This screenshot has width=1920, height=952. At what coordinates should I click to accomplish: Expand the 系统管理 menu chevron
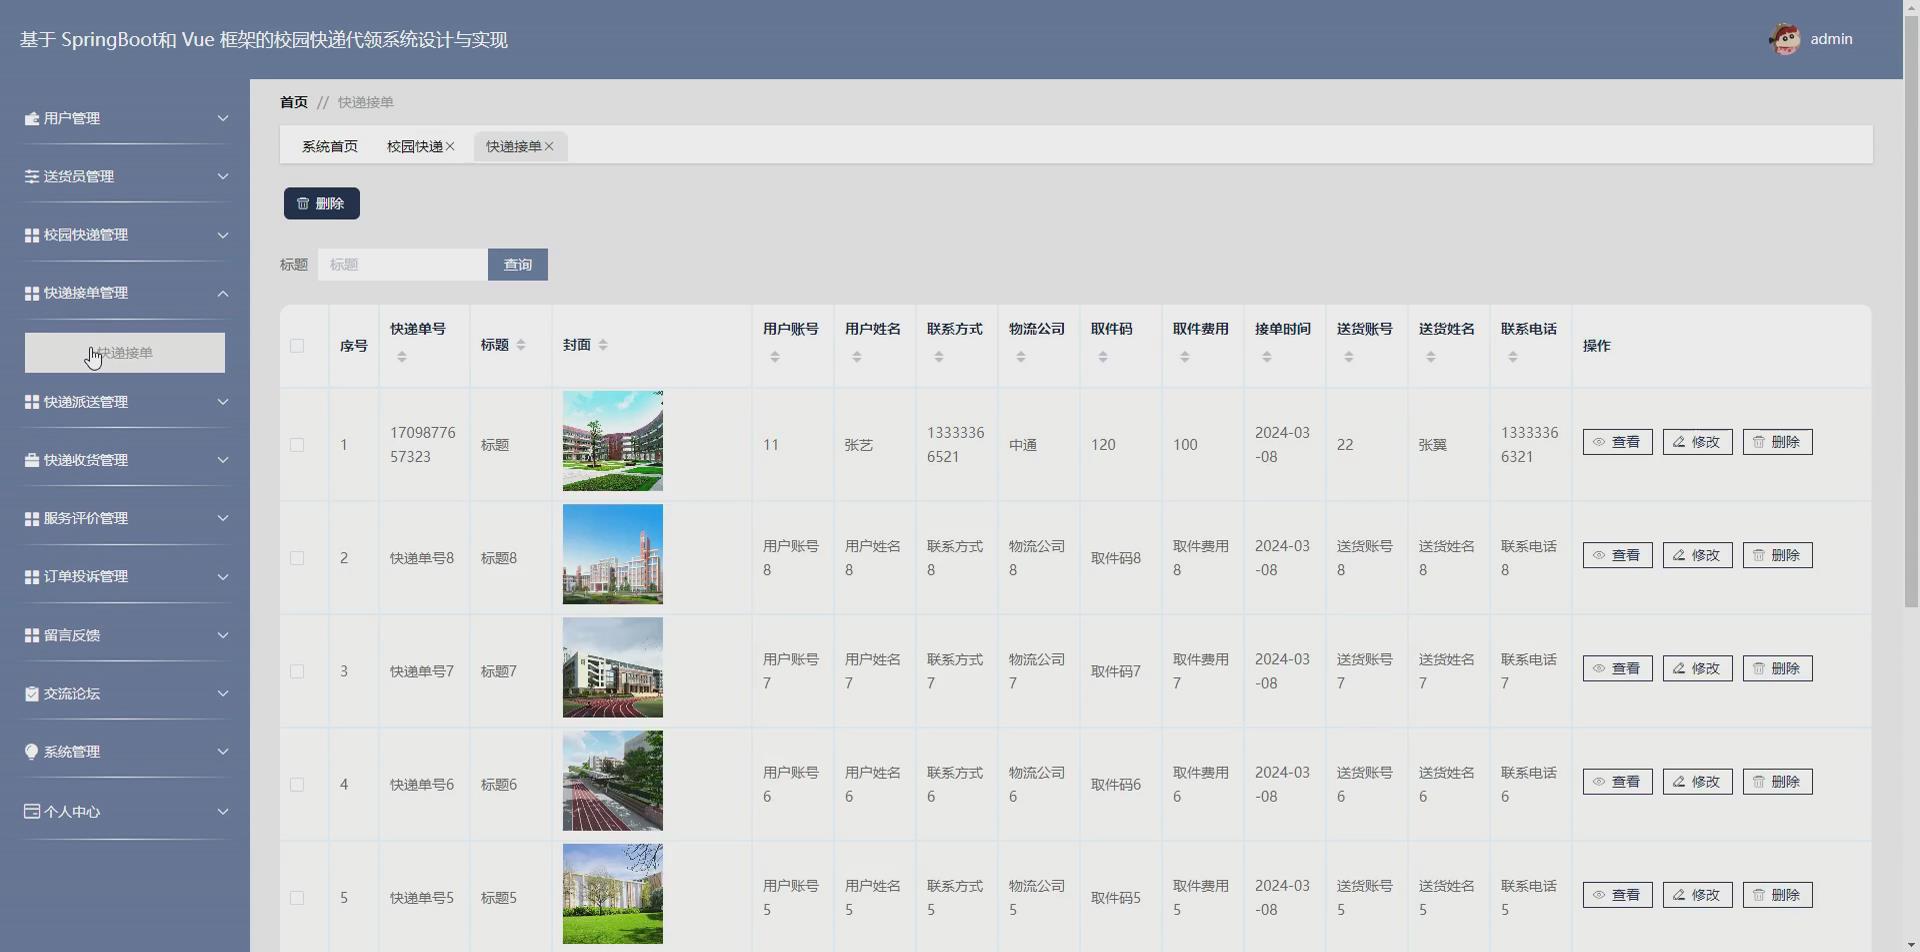click(x=223, y=752)
